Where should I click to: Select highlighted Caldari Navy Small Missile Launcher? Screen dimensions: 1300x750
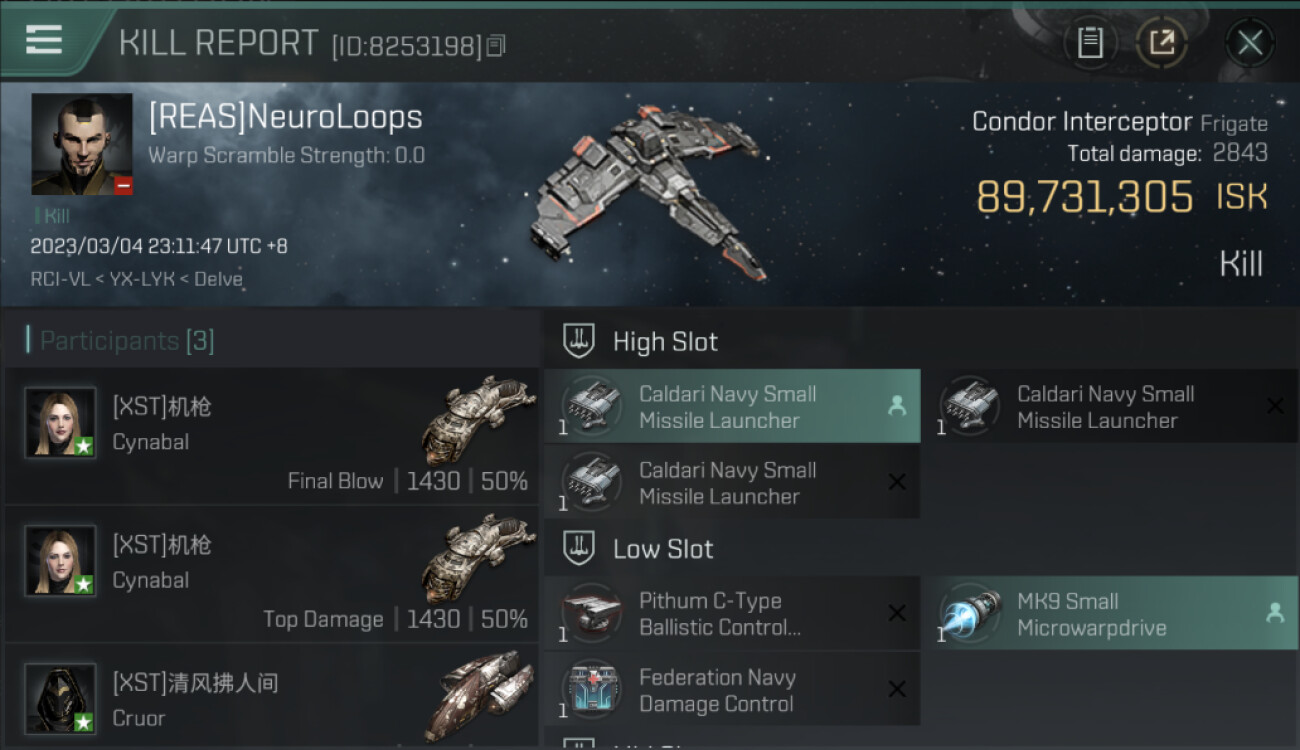click(x=732, y=406)
